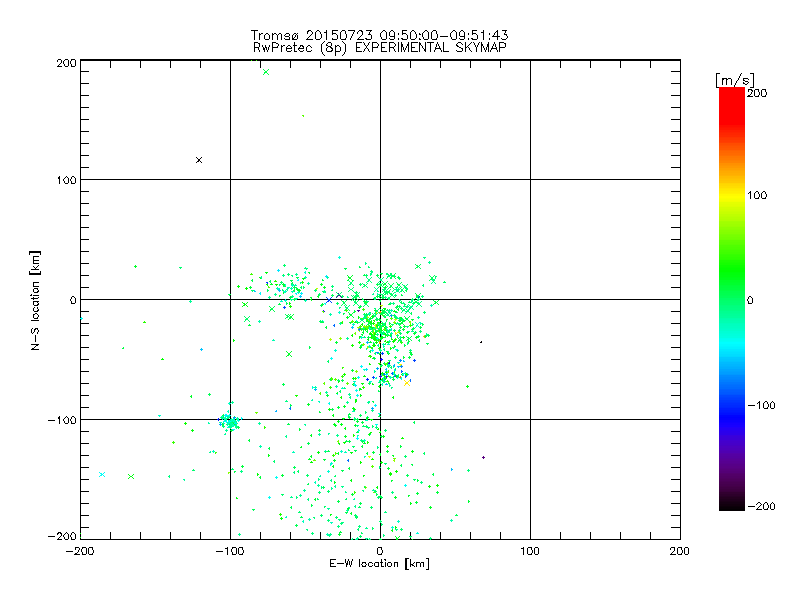Click the colorbar '200' tick label

pos(757,93)
